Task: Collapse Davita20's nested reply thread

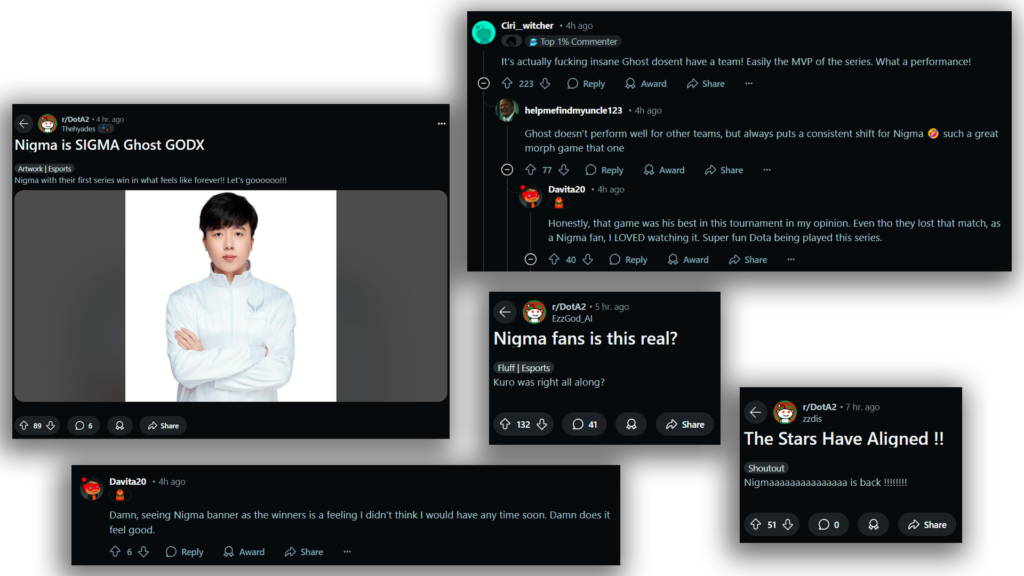Action: click(x=530, y=259)
